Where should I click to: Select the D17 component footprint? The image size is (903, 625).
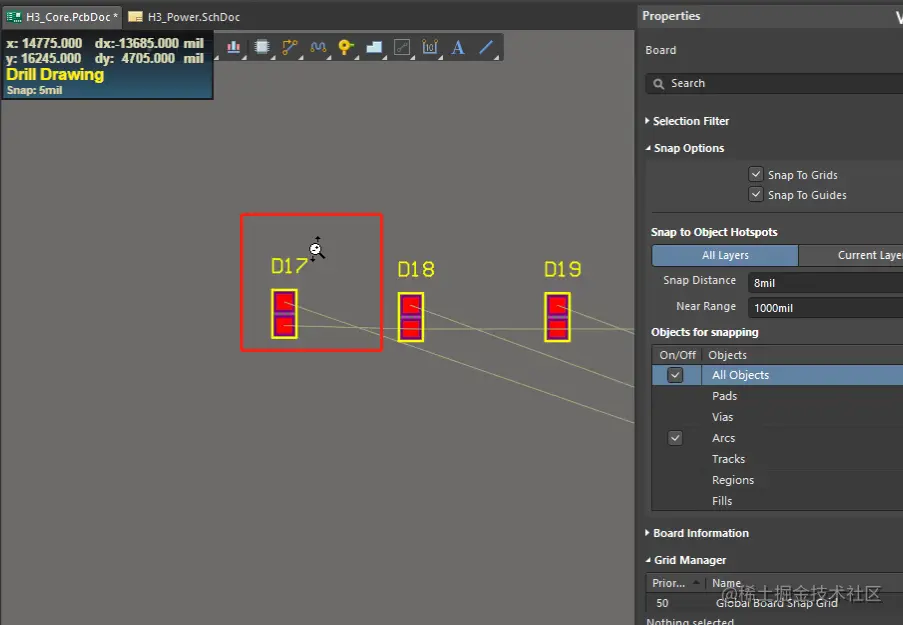point(284,313)
